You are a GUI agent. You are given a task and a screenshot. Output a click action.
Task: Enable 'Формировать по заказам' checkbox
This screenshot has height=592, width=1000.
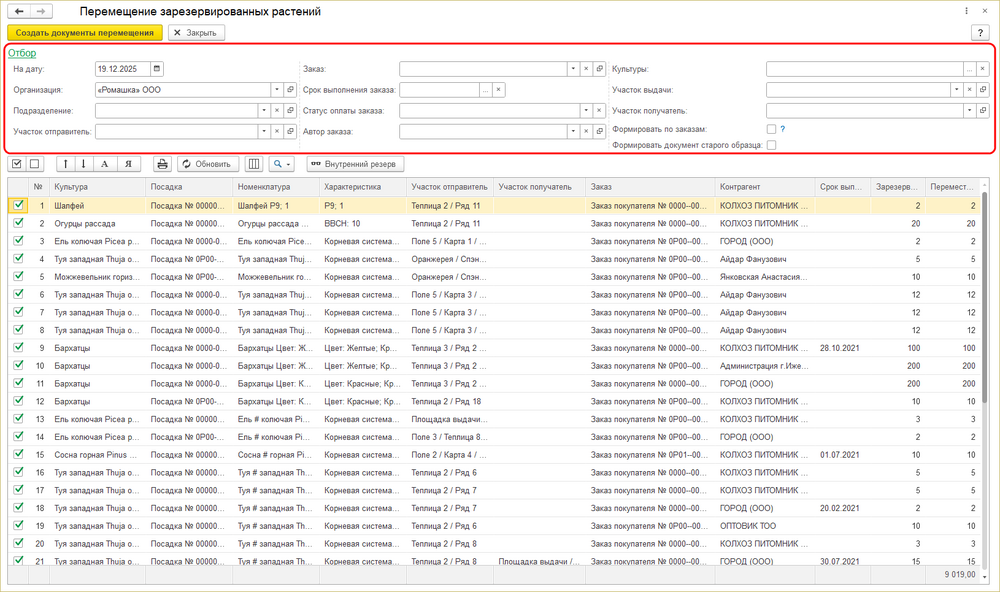(x=771, y=129)
